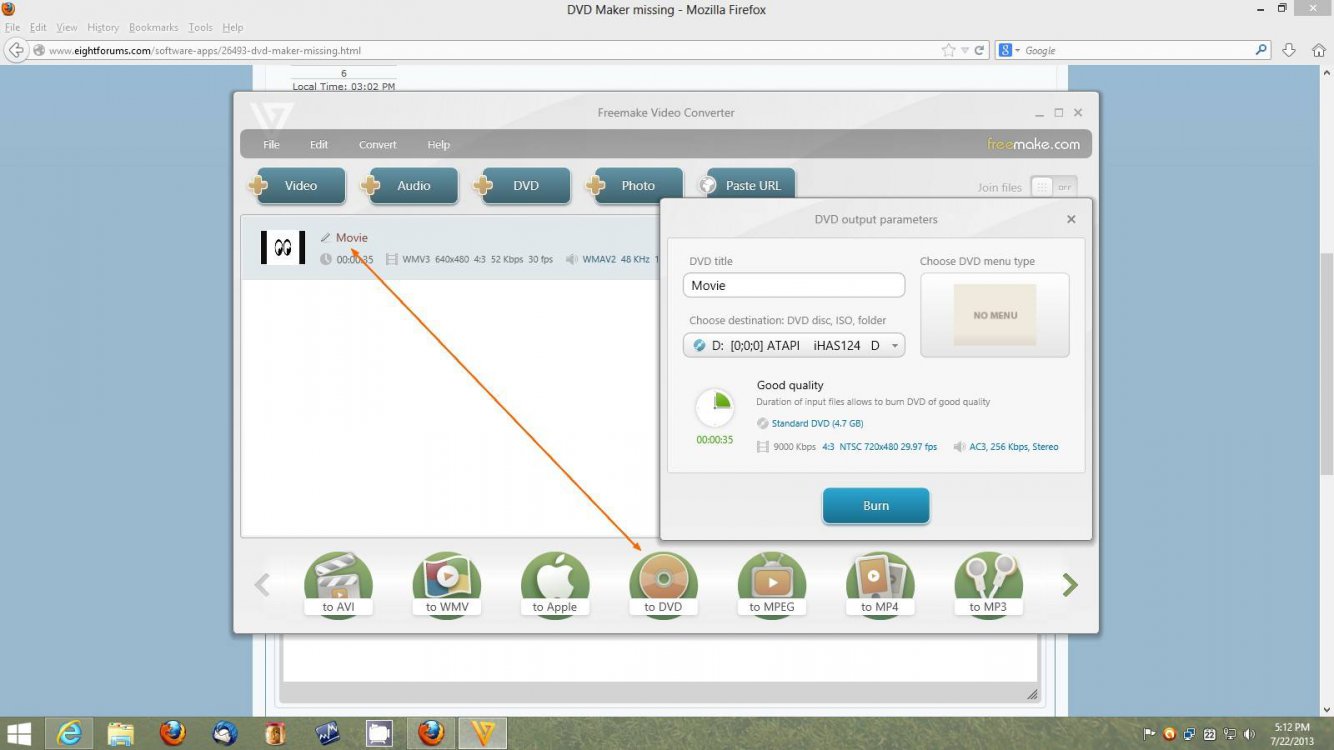Choose the to MP3 output format
The image size is (1334, 750).
click(988, 584)
